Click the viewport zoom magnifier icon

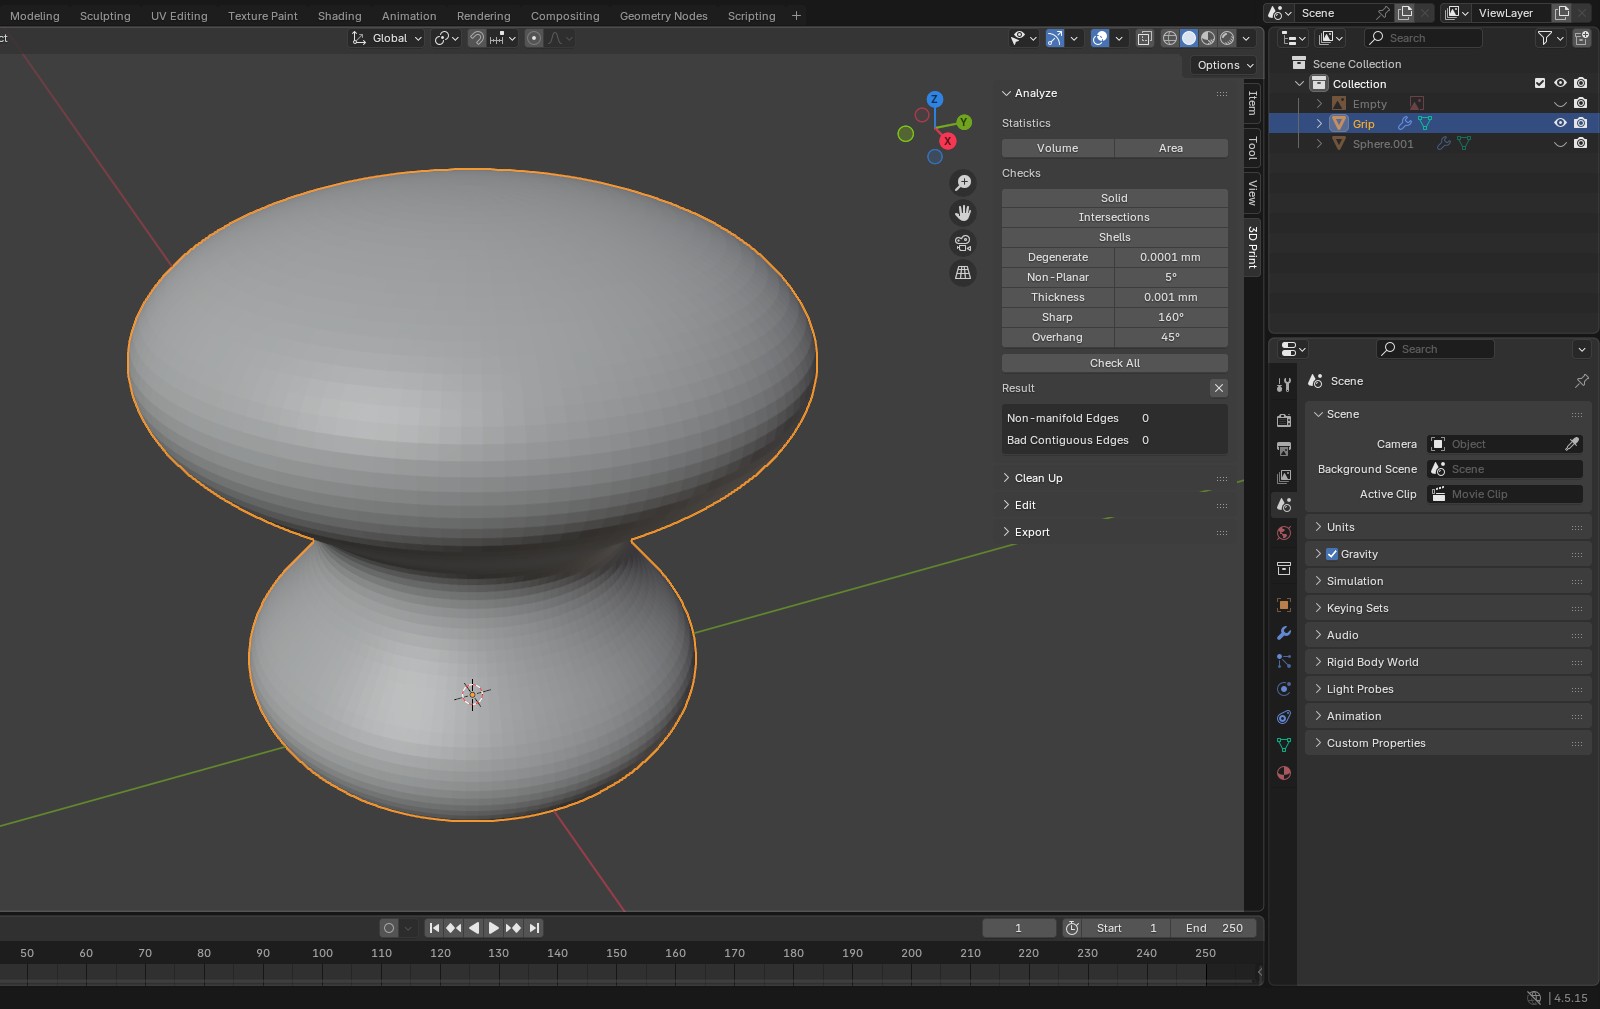pos(963,183)
